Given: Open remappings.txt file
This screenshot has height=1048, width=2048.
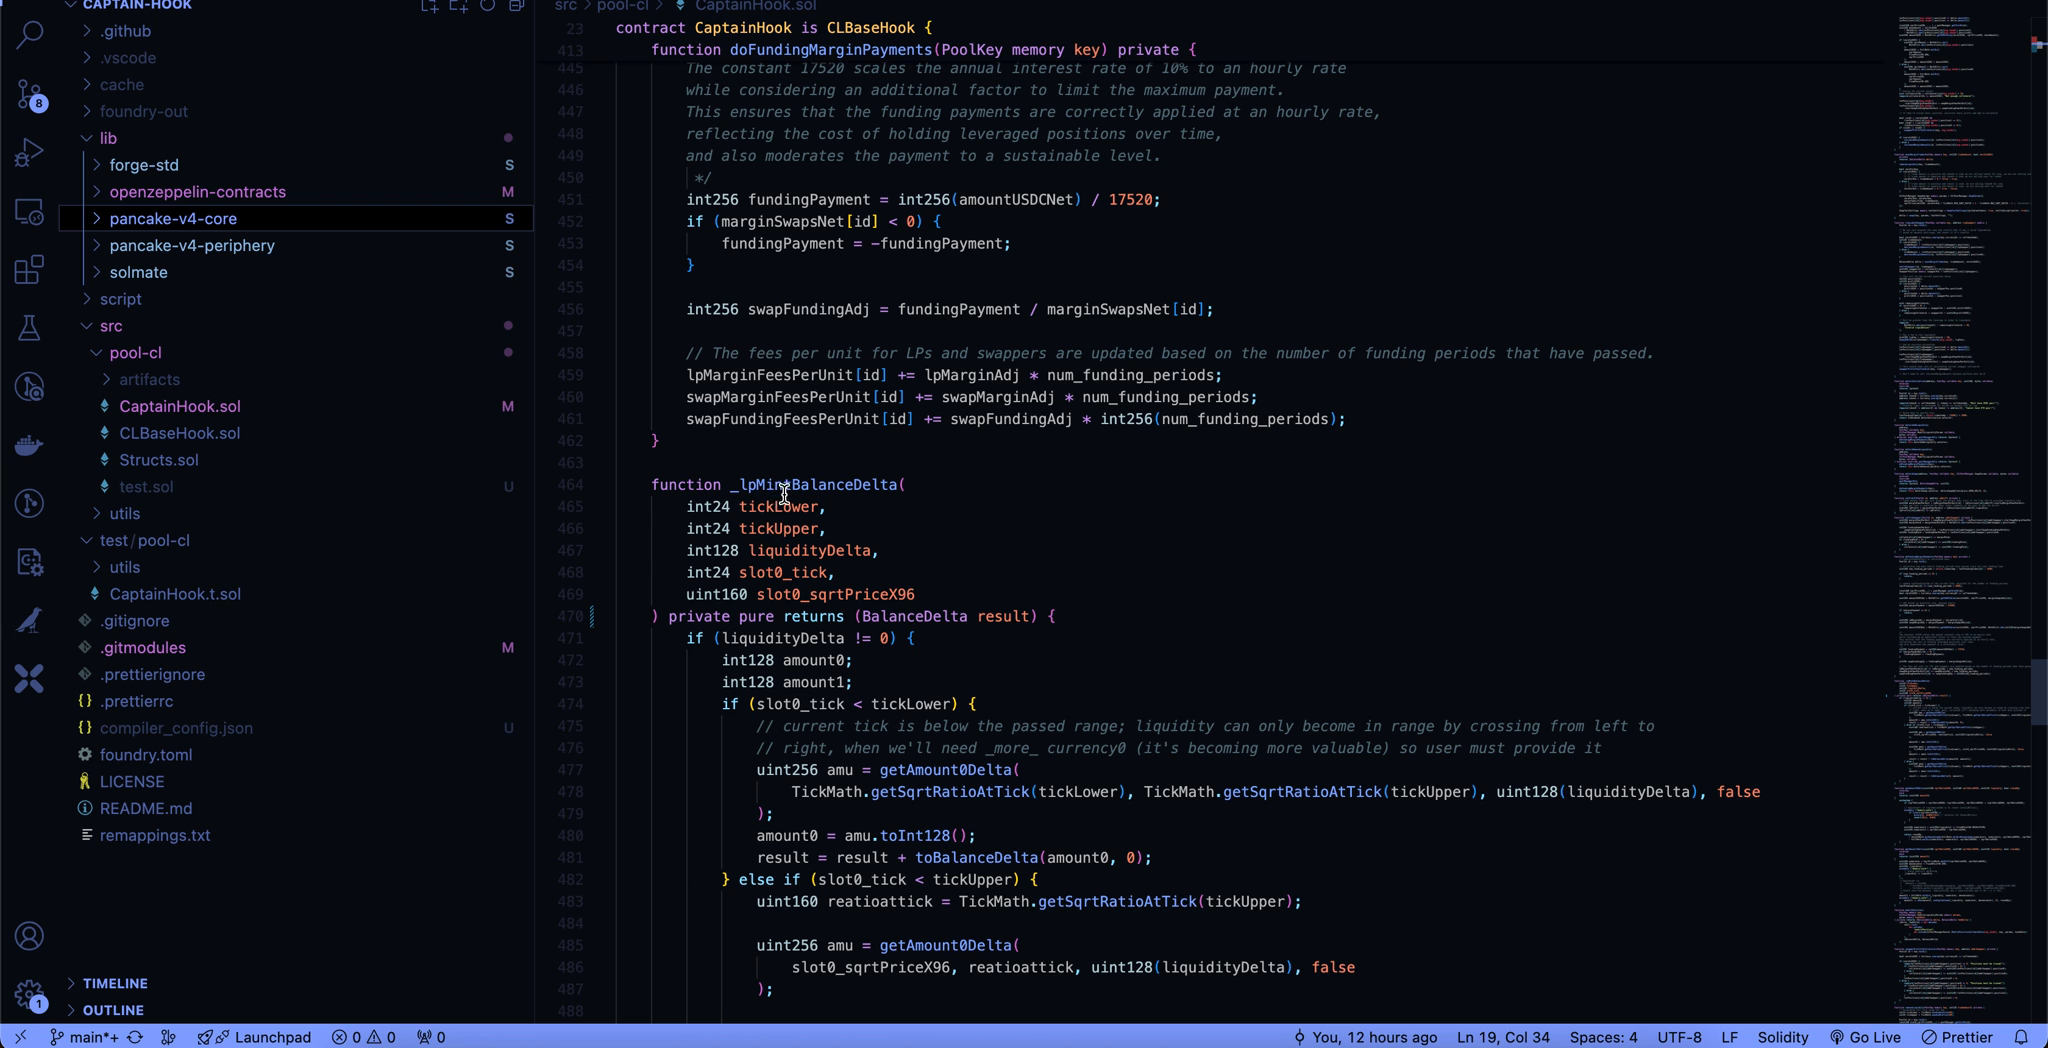Looking at the screenshot, I should tap(296, 835).
